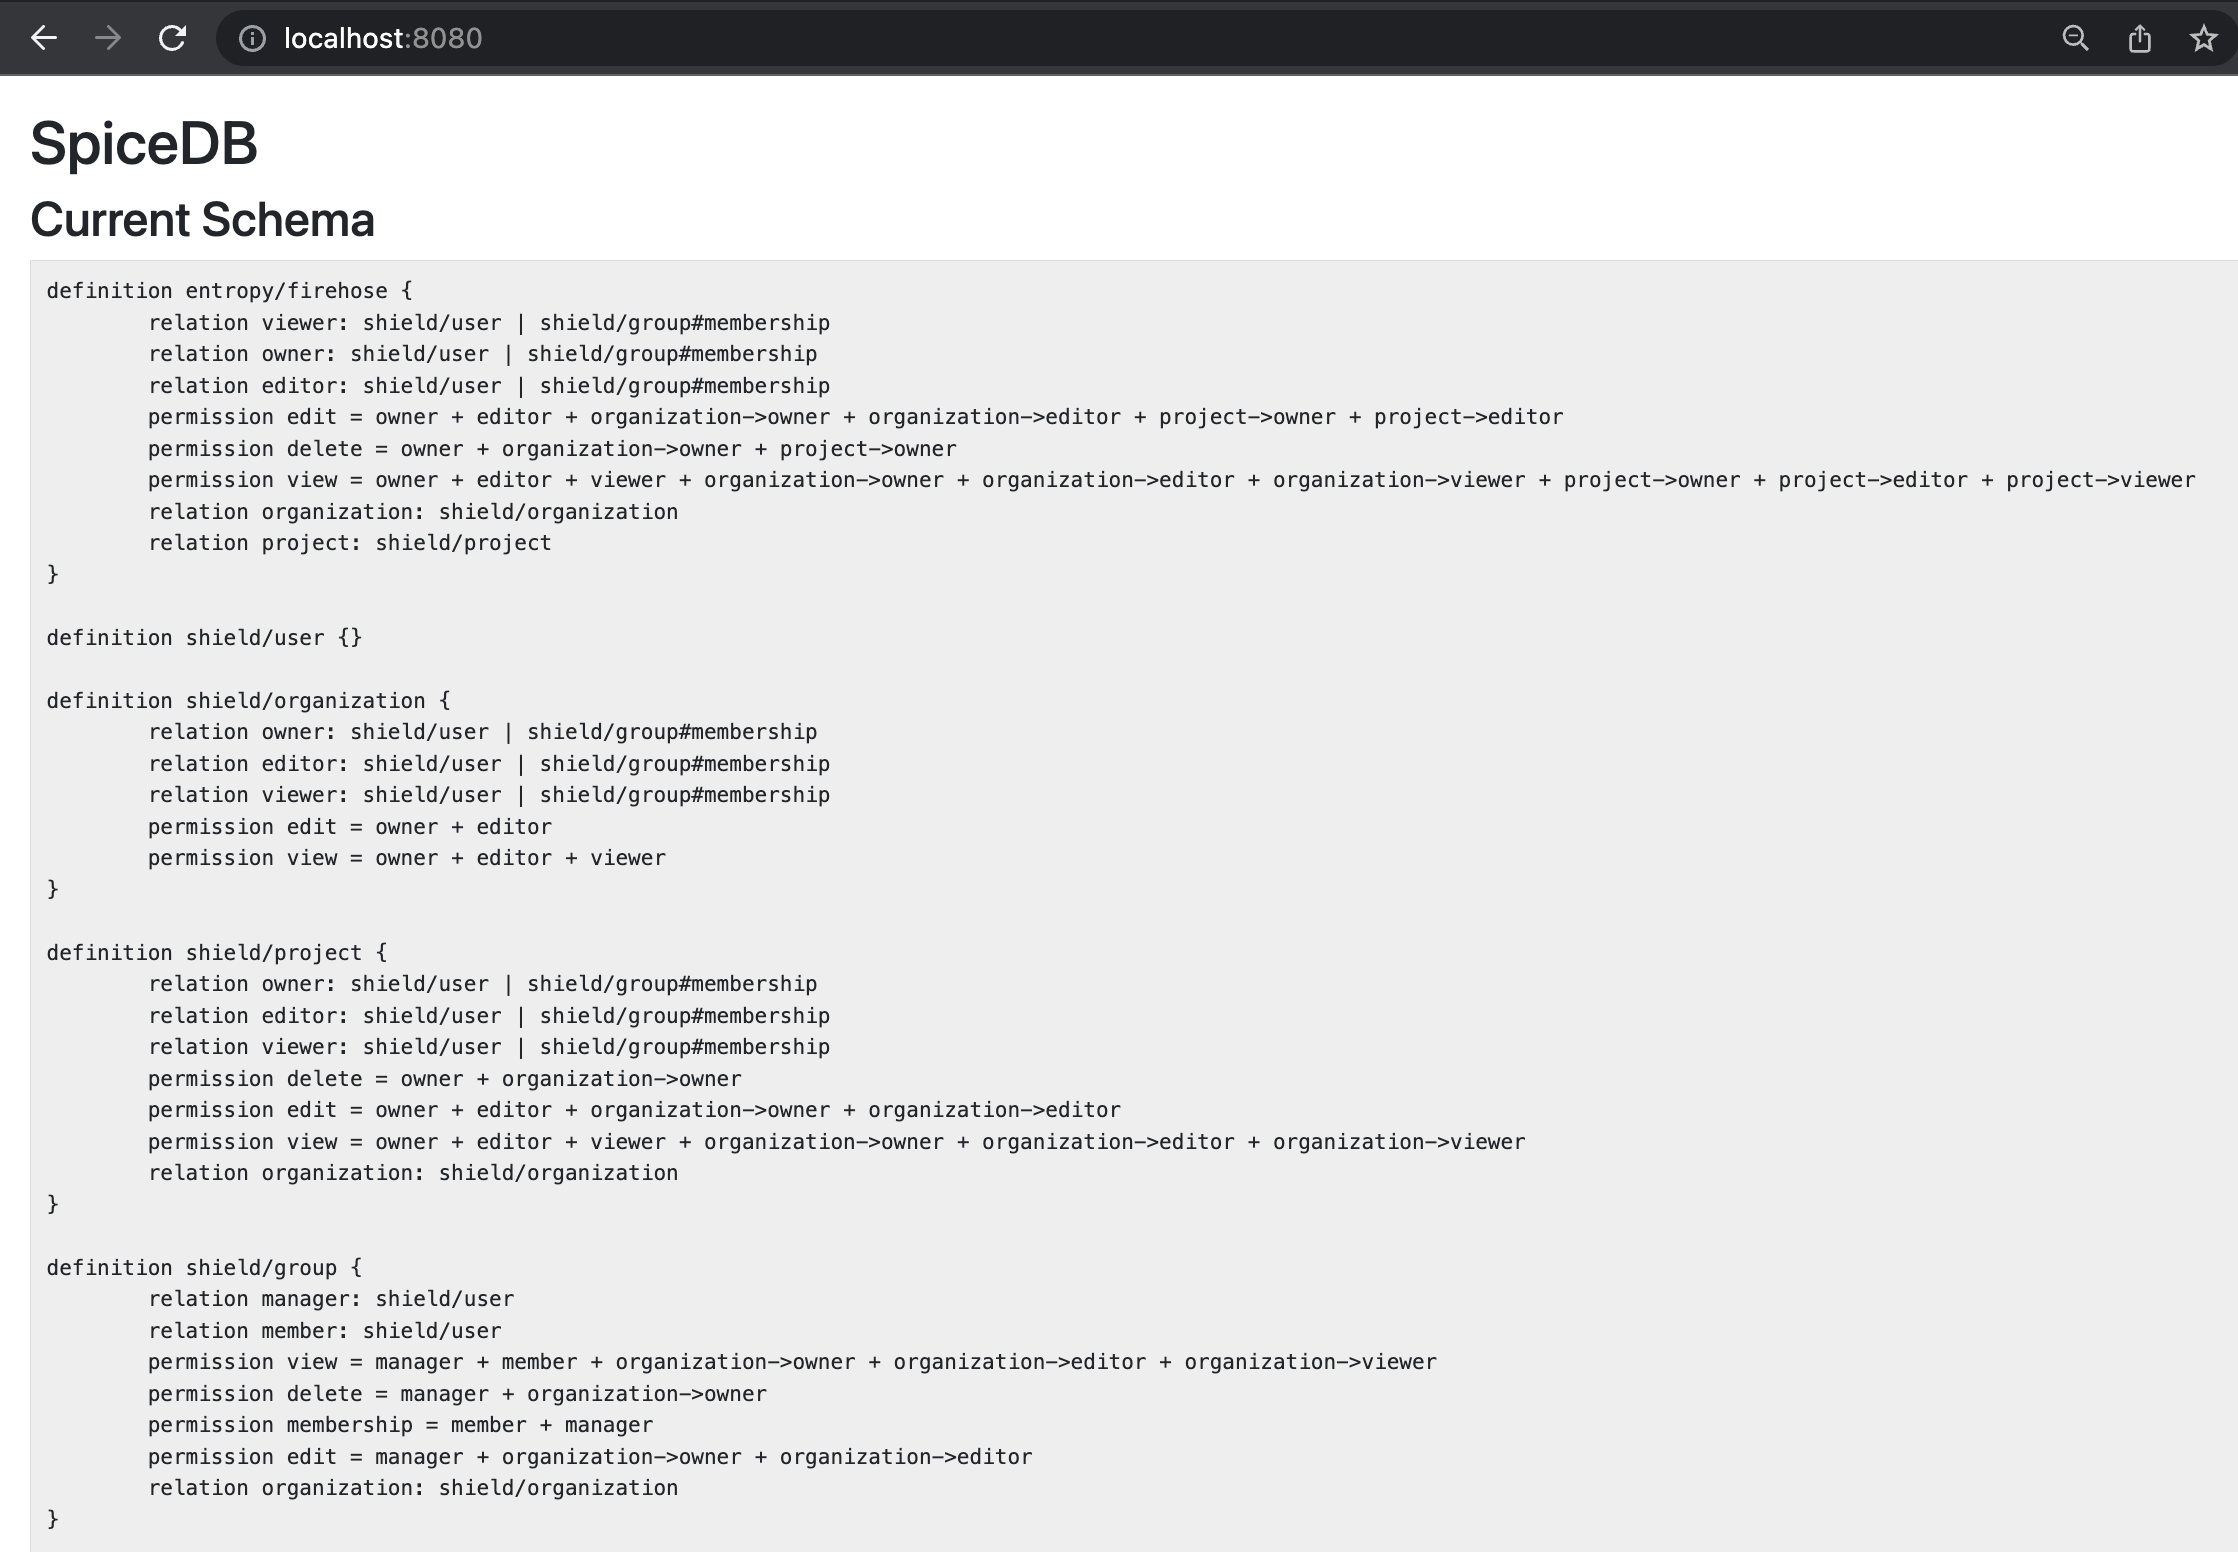Click firehose "relation viewer: shield/user" line
Screen dimensions: 2238x1552
[489, 323]
